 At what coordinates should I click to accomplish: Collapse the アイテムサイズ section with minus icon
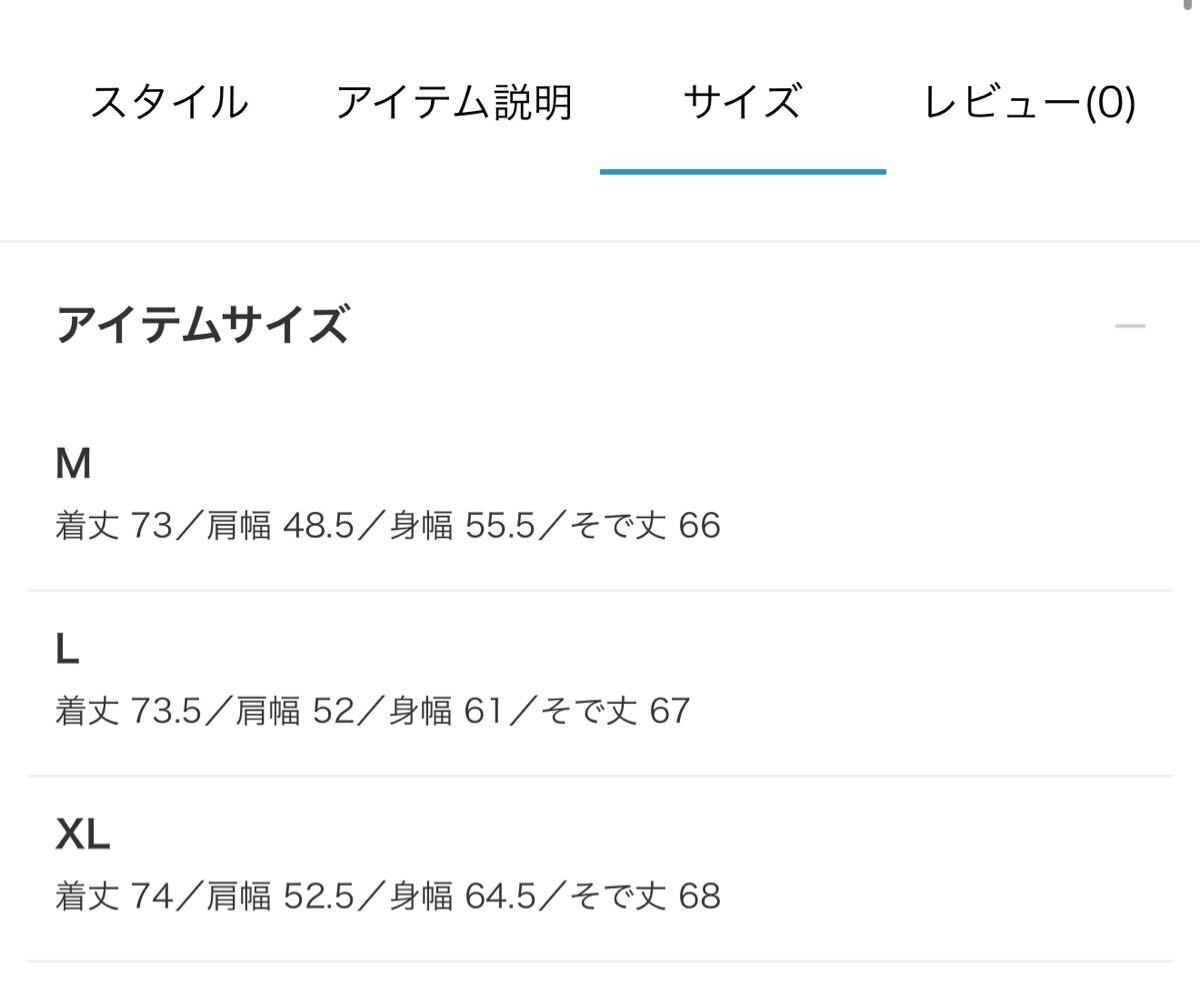(x=1129, y=326)
